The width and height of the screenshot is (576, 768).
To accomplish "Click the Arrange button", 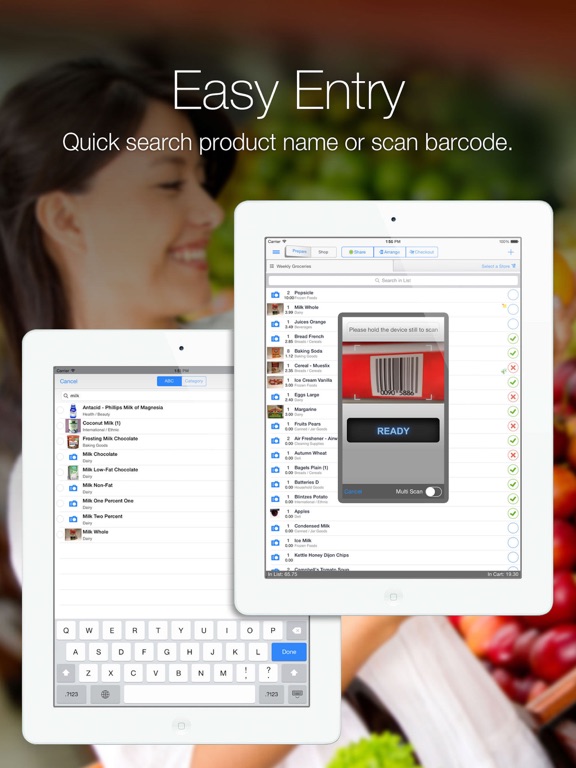I will [x=389, y=252].
